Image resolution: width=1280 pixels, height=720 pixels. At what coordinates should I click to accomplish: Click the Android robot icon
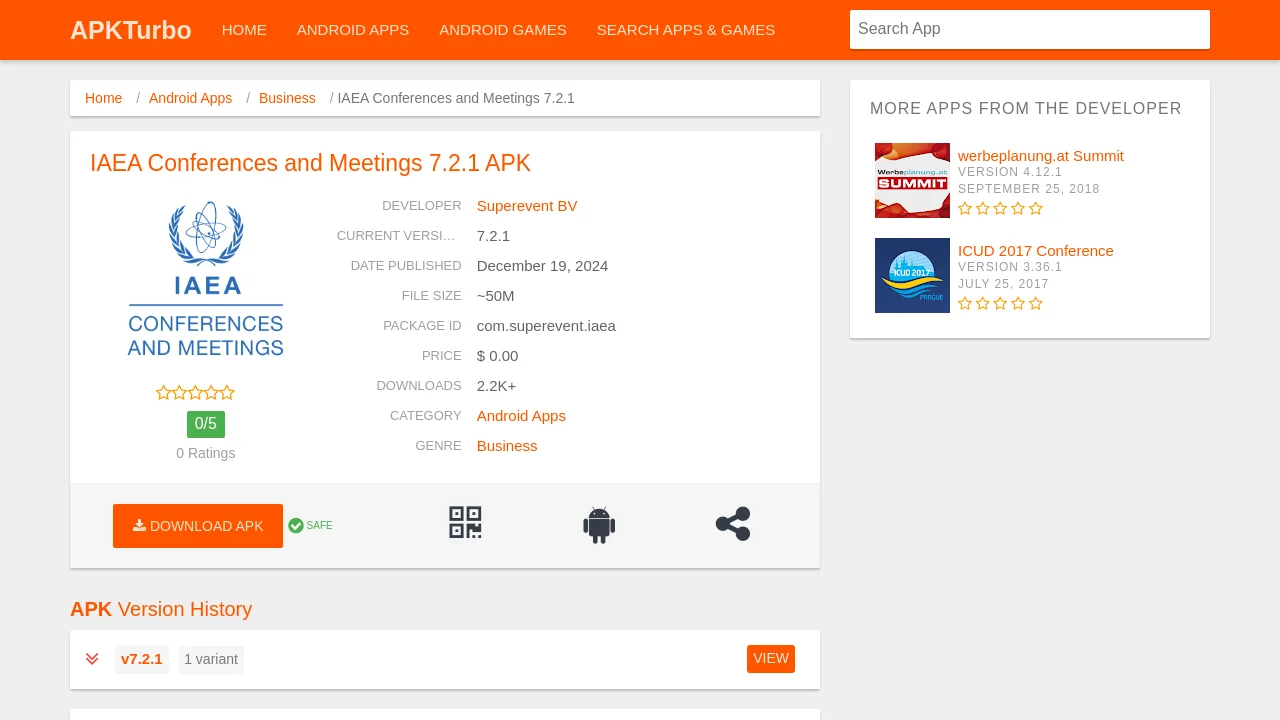(599, 525)
